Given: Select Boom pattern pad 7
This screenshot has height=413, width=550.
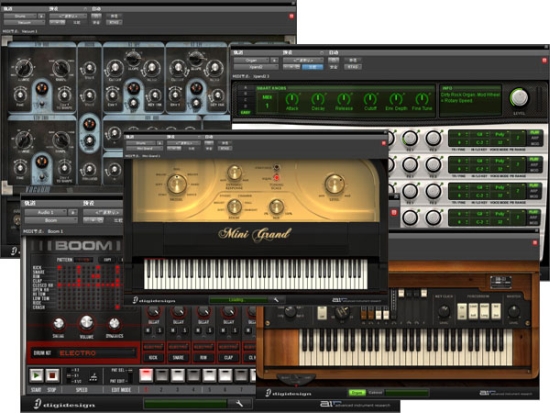Looking at the screenshot, I should (x=241, y=375).
